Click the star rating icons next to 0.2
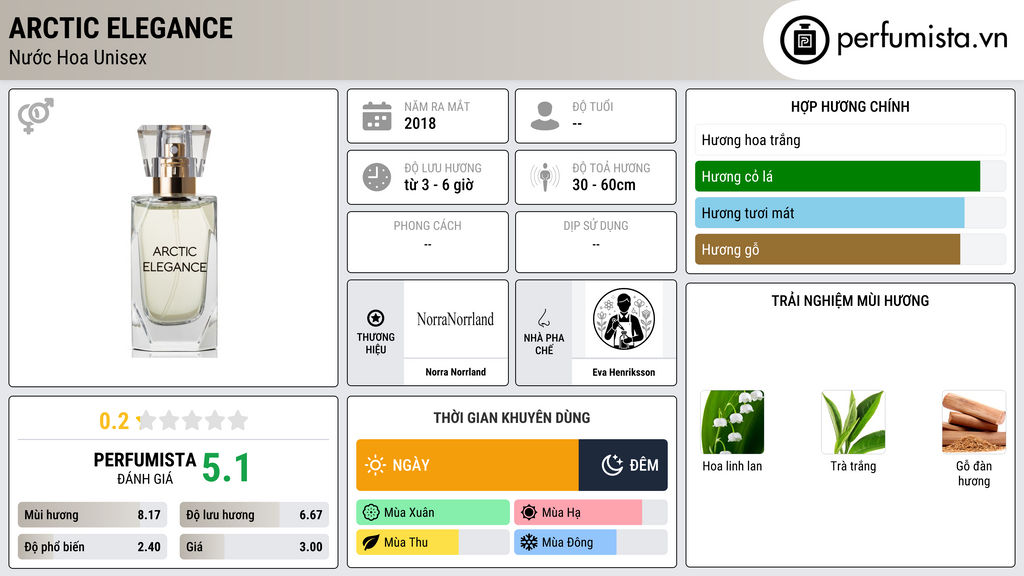Image resolution: width=1024 pixels, height=576 pixels. click(193, 420)
